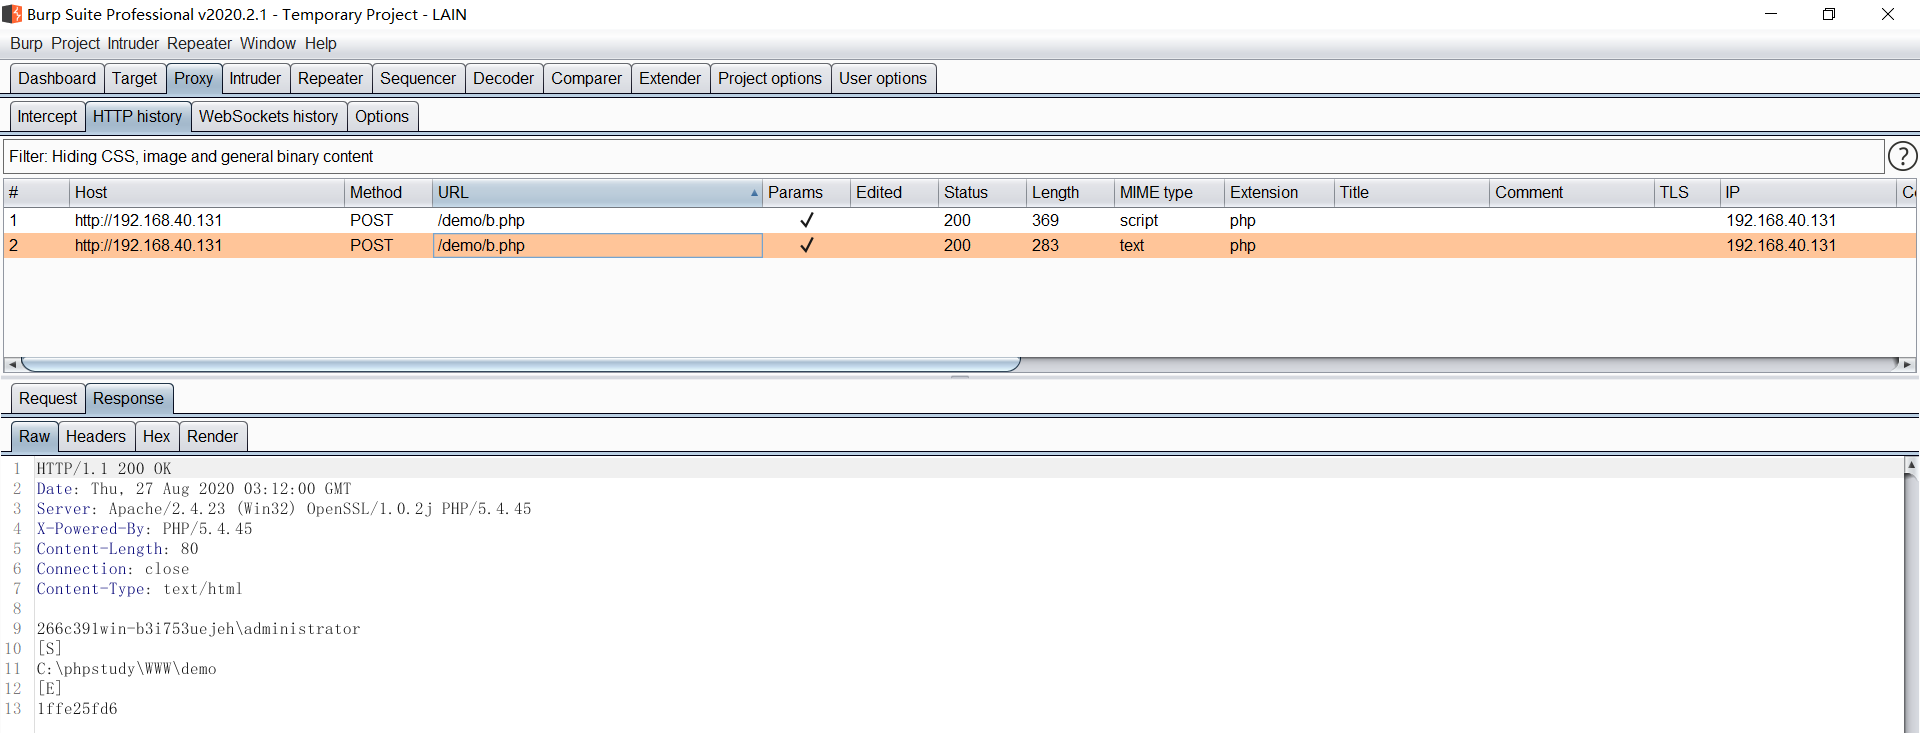Click up arrow of response scrollbar
This screenshot has width=1920, height=733.
(1911, 465)
